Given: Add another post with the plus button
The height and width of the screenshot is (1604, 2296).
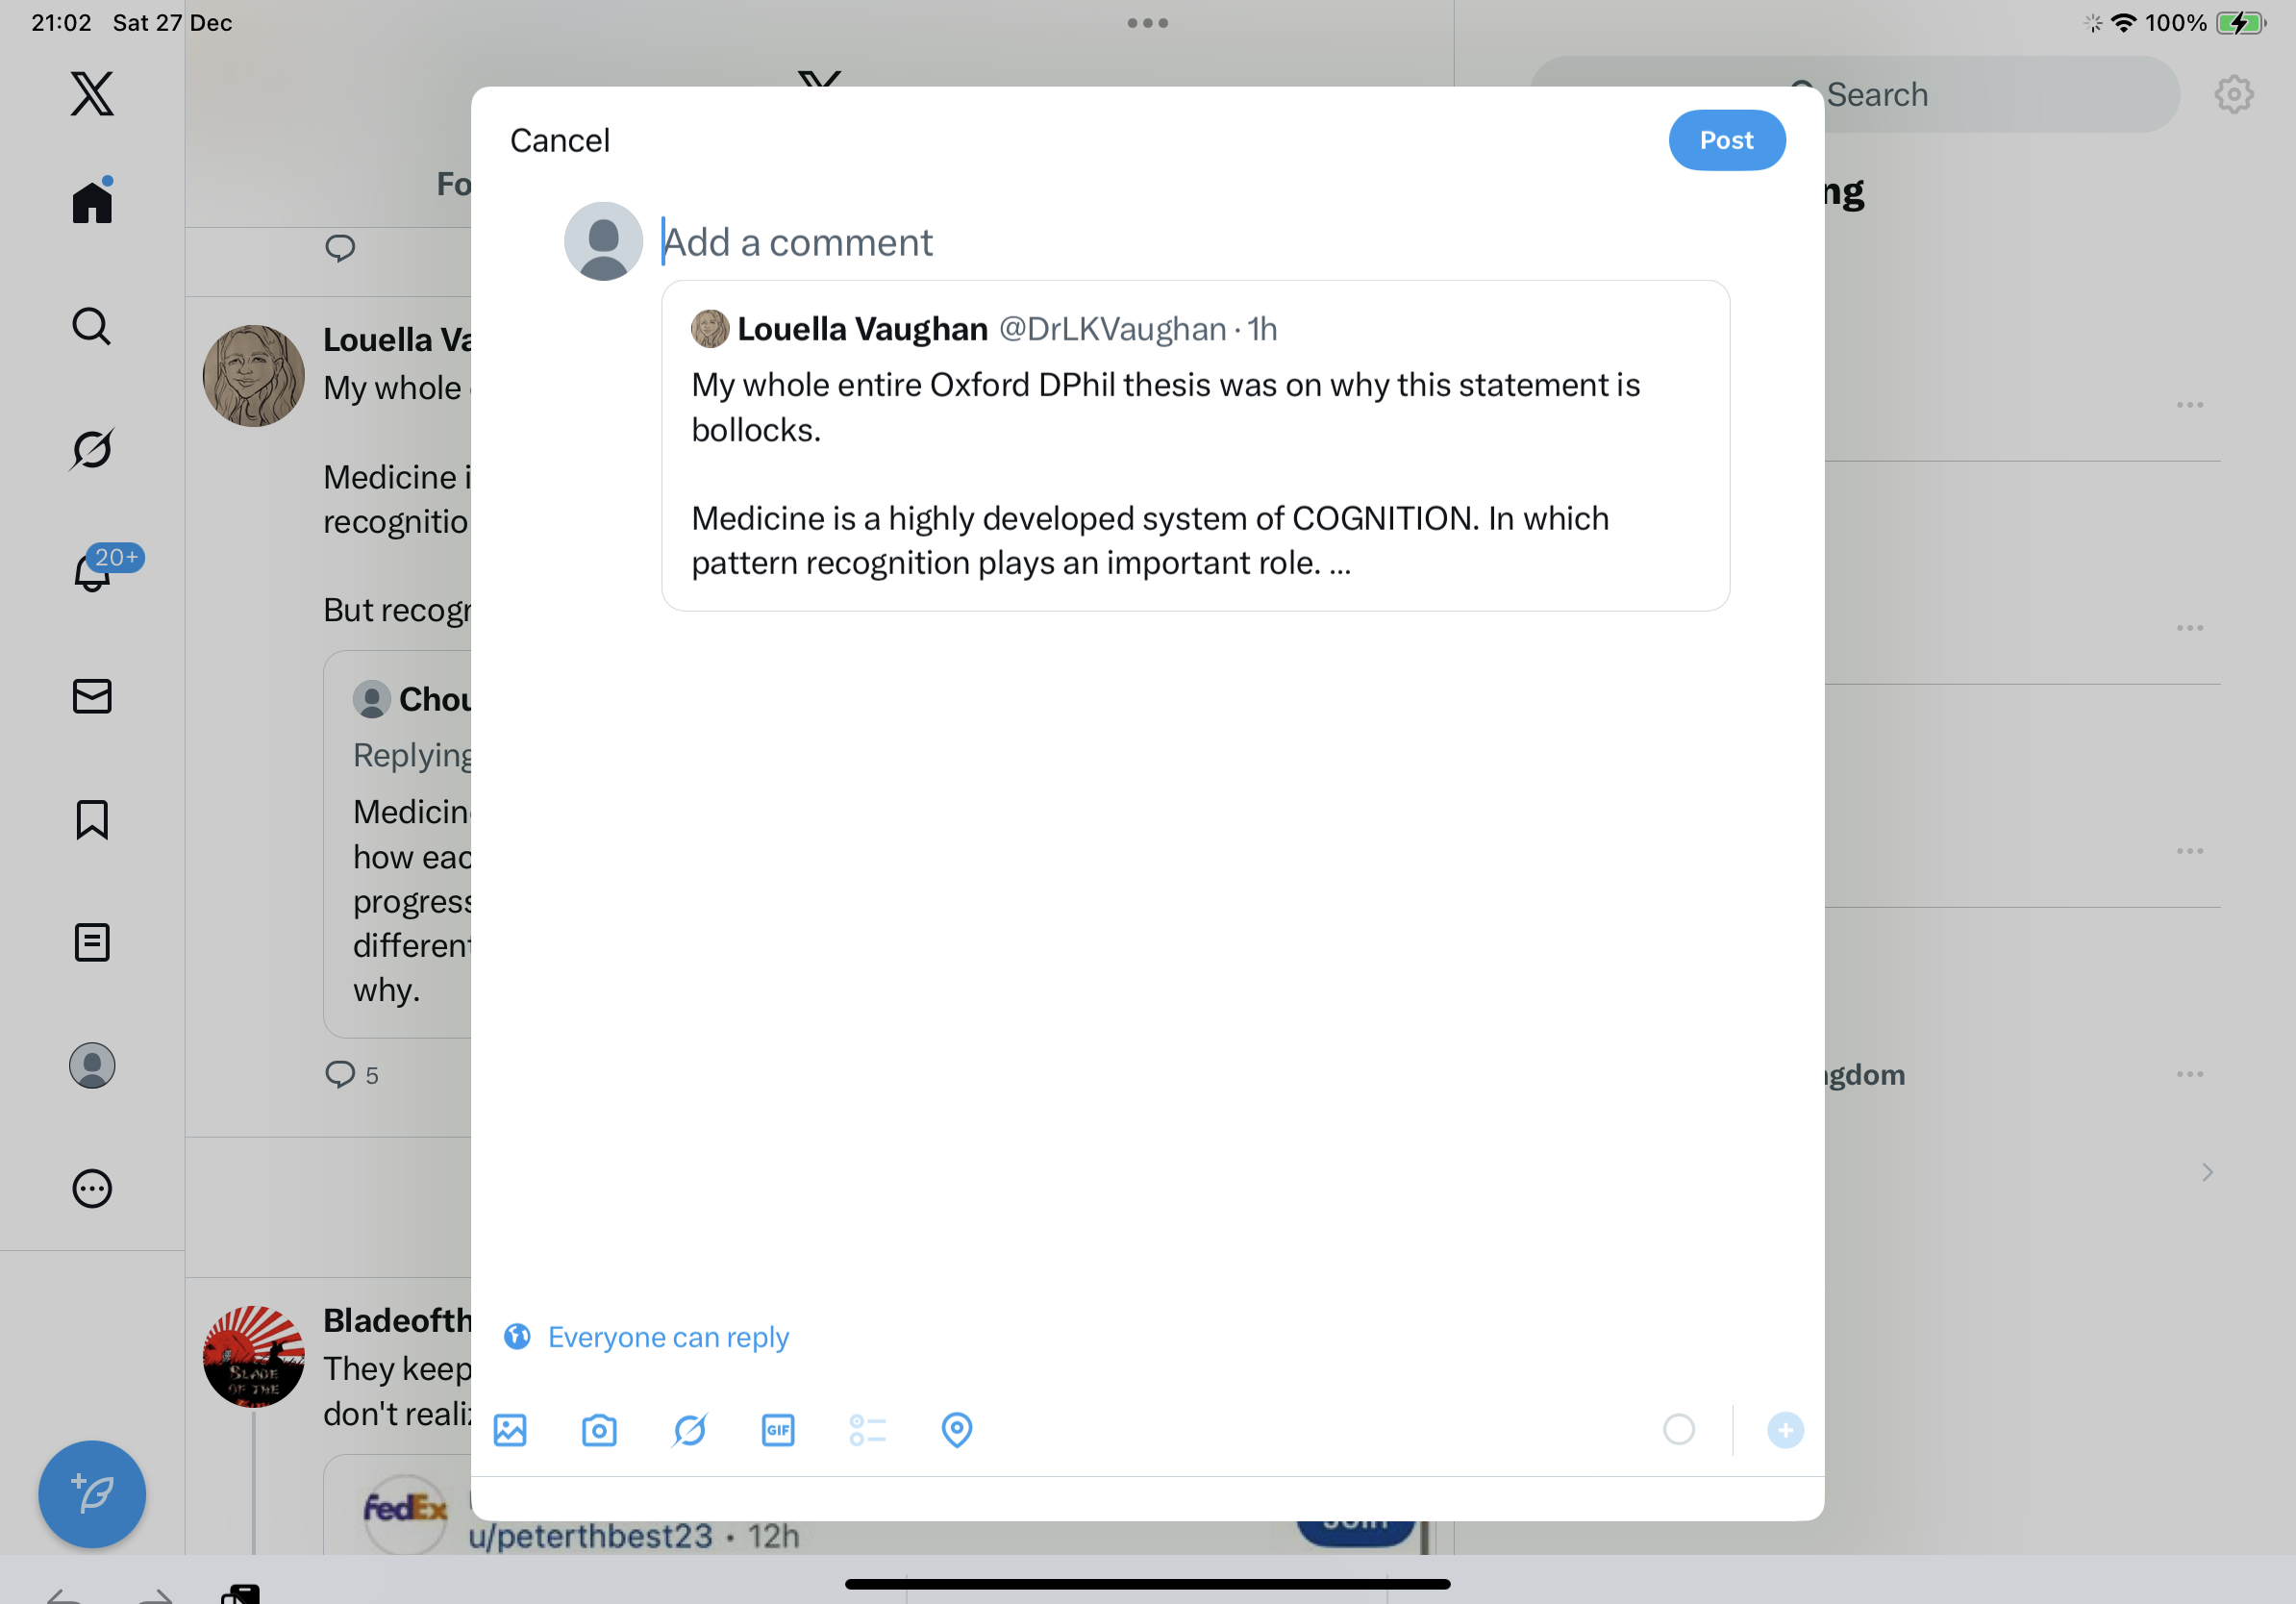Looking at the screenshot, I should click(1785, 1430).
